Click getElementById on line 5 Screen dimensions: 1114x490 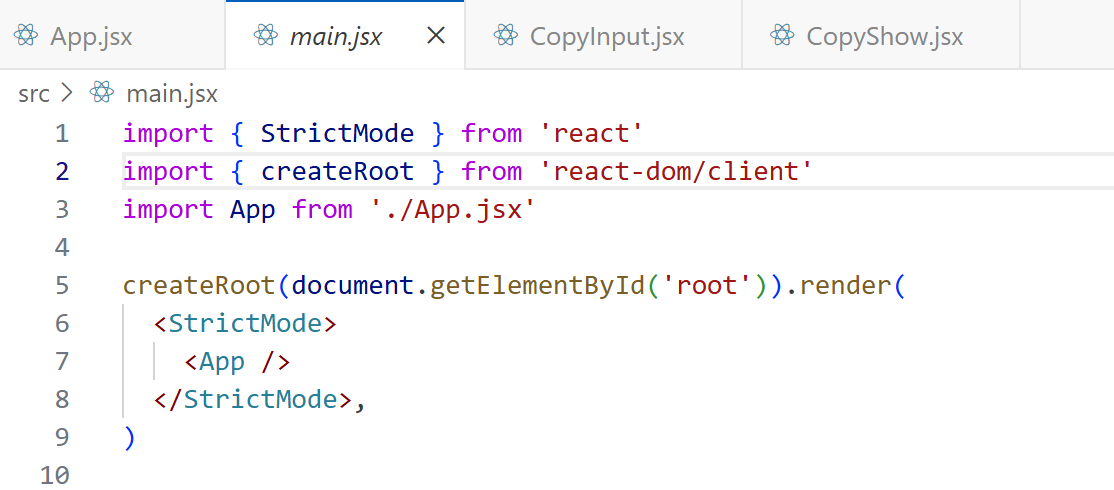point(536,286)
